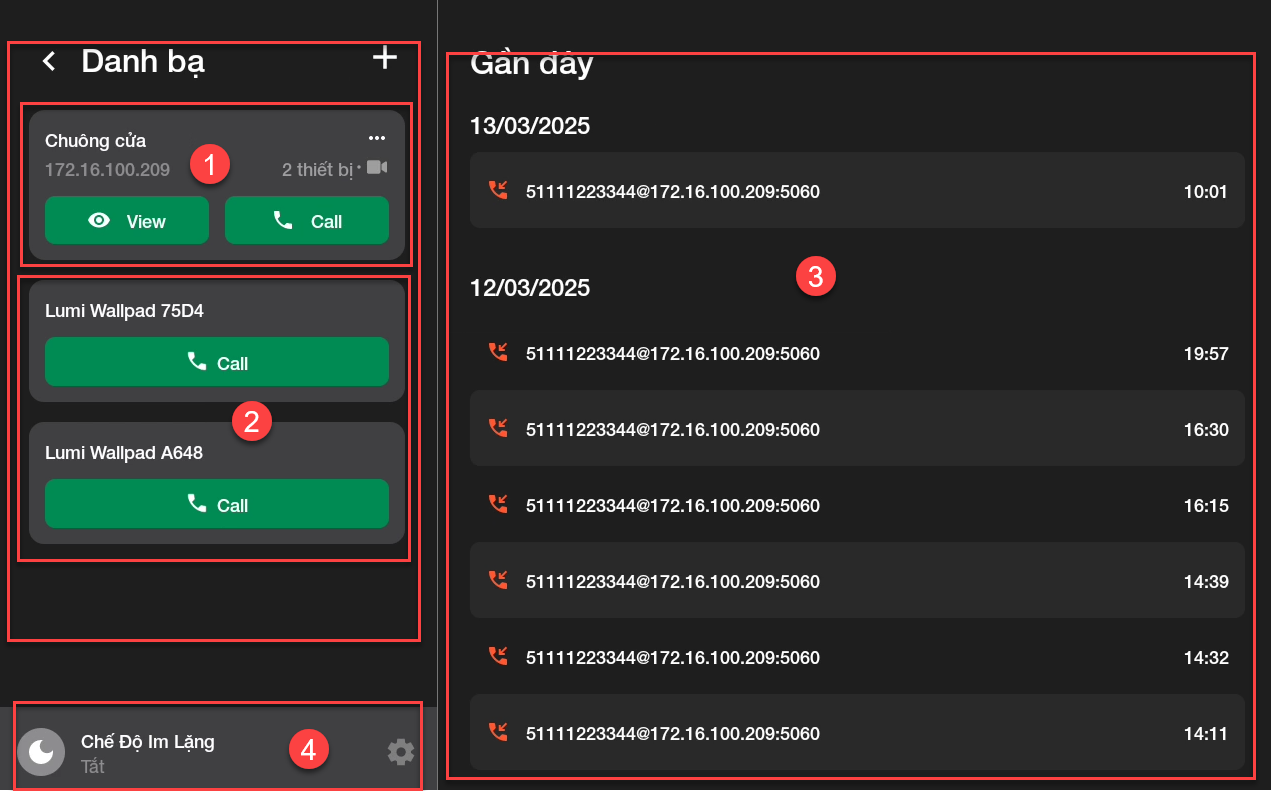Open the call log entry at 16:15
Viewport: 1271px width, 791px height.
tap(856, 506)
